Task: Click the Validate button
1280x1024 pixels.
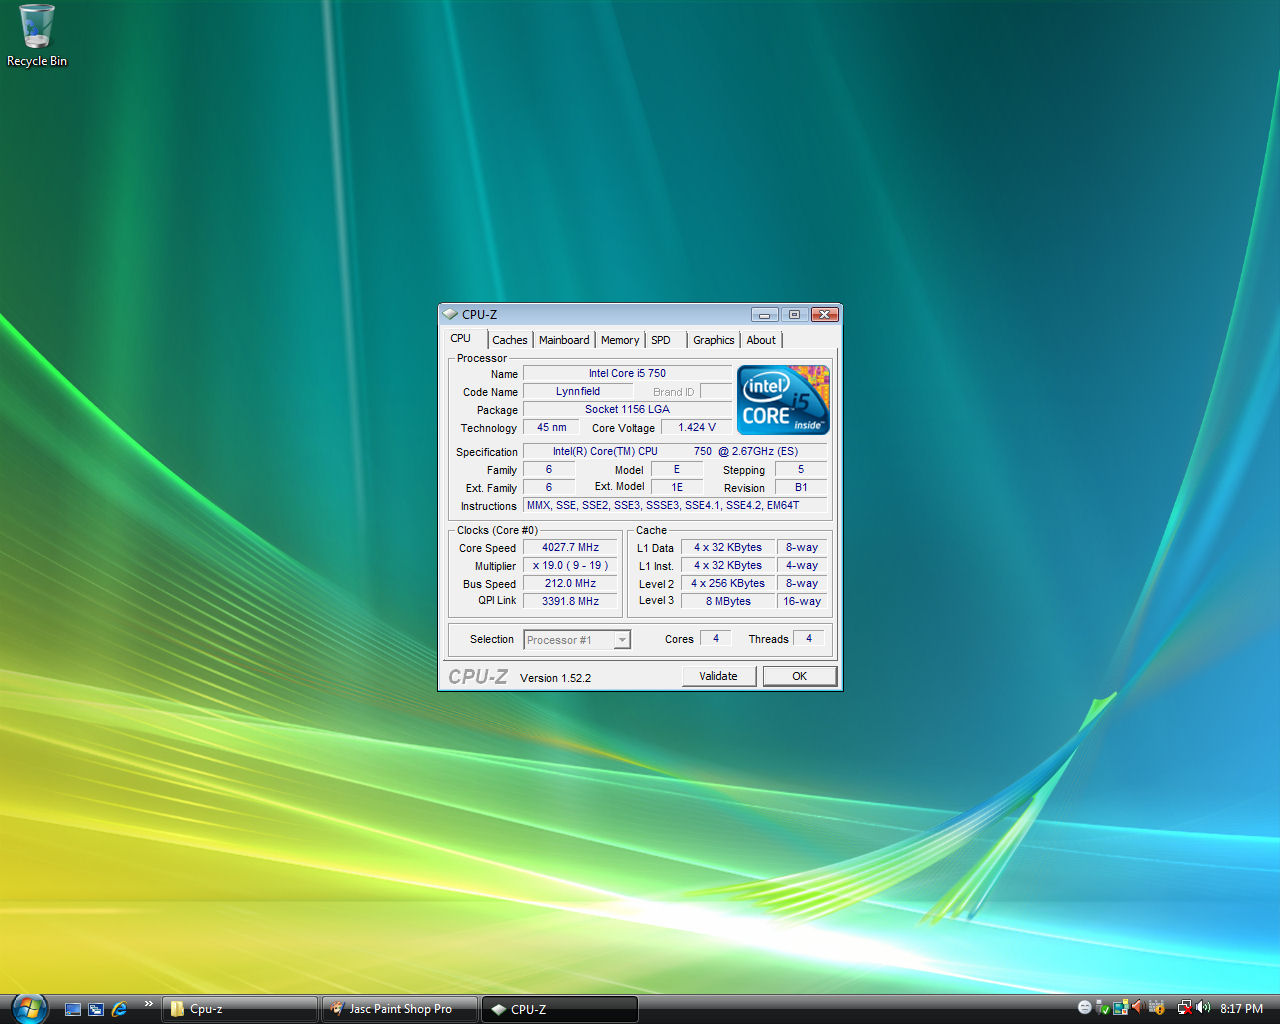Action: click(x=719, y=676)
